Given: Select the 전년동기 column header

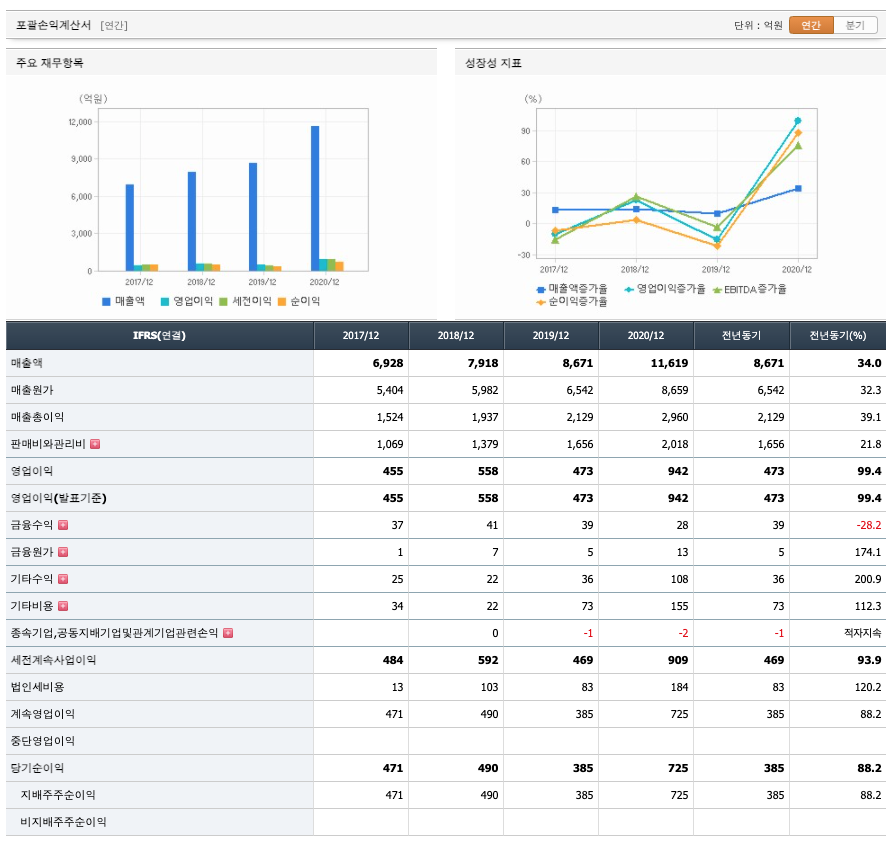Looking at the screenshot, I should coord(741,335).
